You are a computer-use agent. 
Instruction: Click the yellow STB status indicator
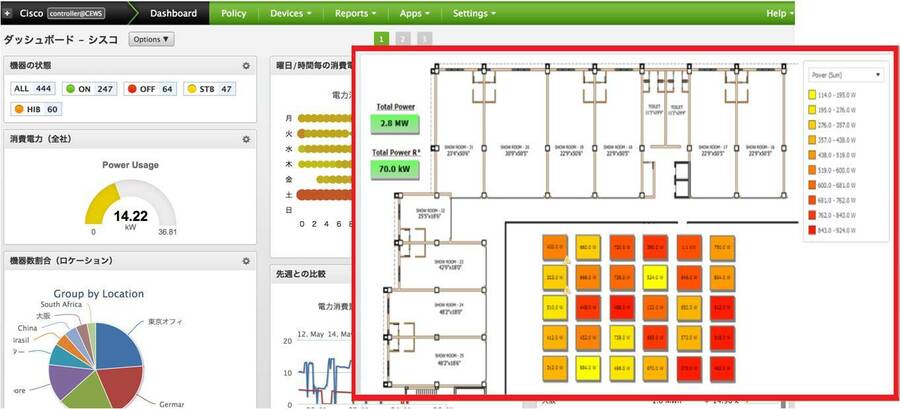(x=190, y=89)
